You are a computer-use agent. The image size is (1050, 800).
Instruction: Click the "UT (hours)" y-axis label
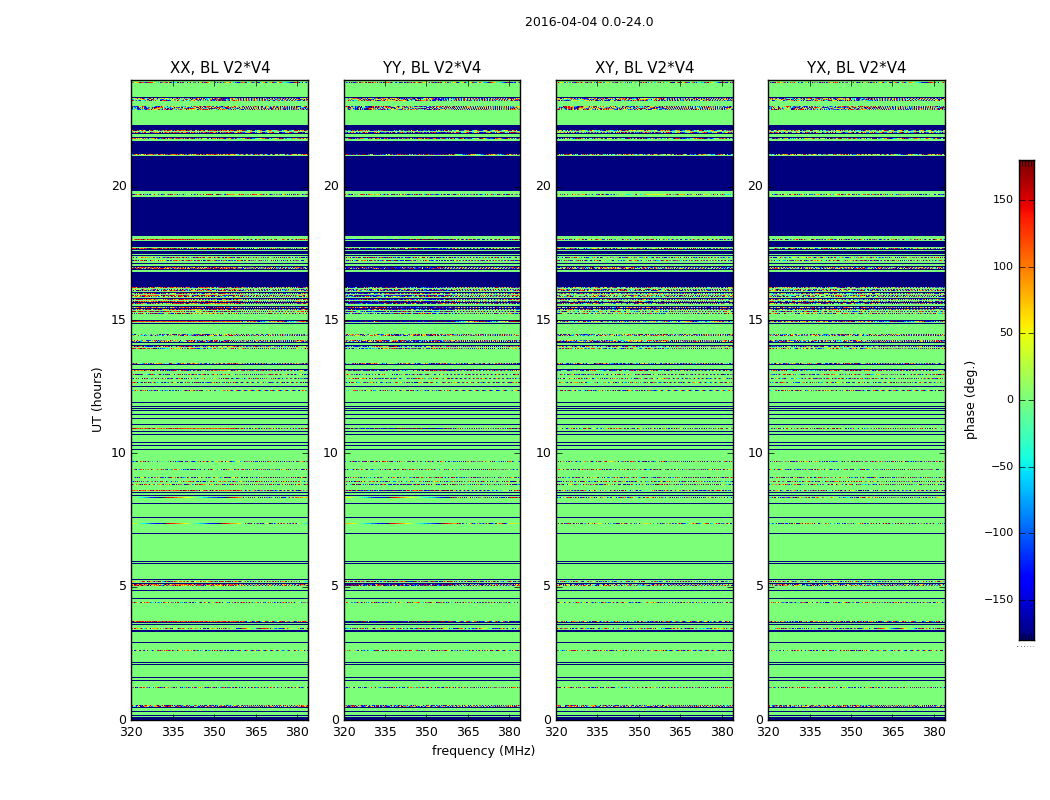coord(98,399)
